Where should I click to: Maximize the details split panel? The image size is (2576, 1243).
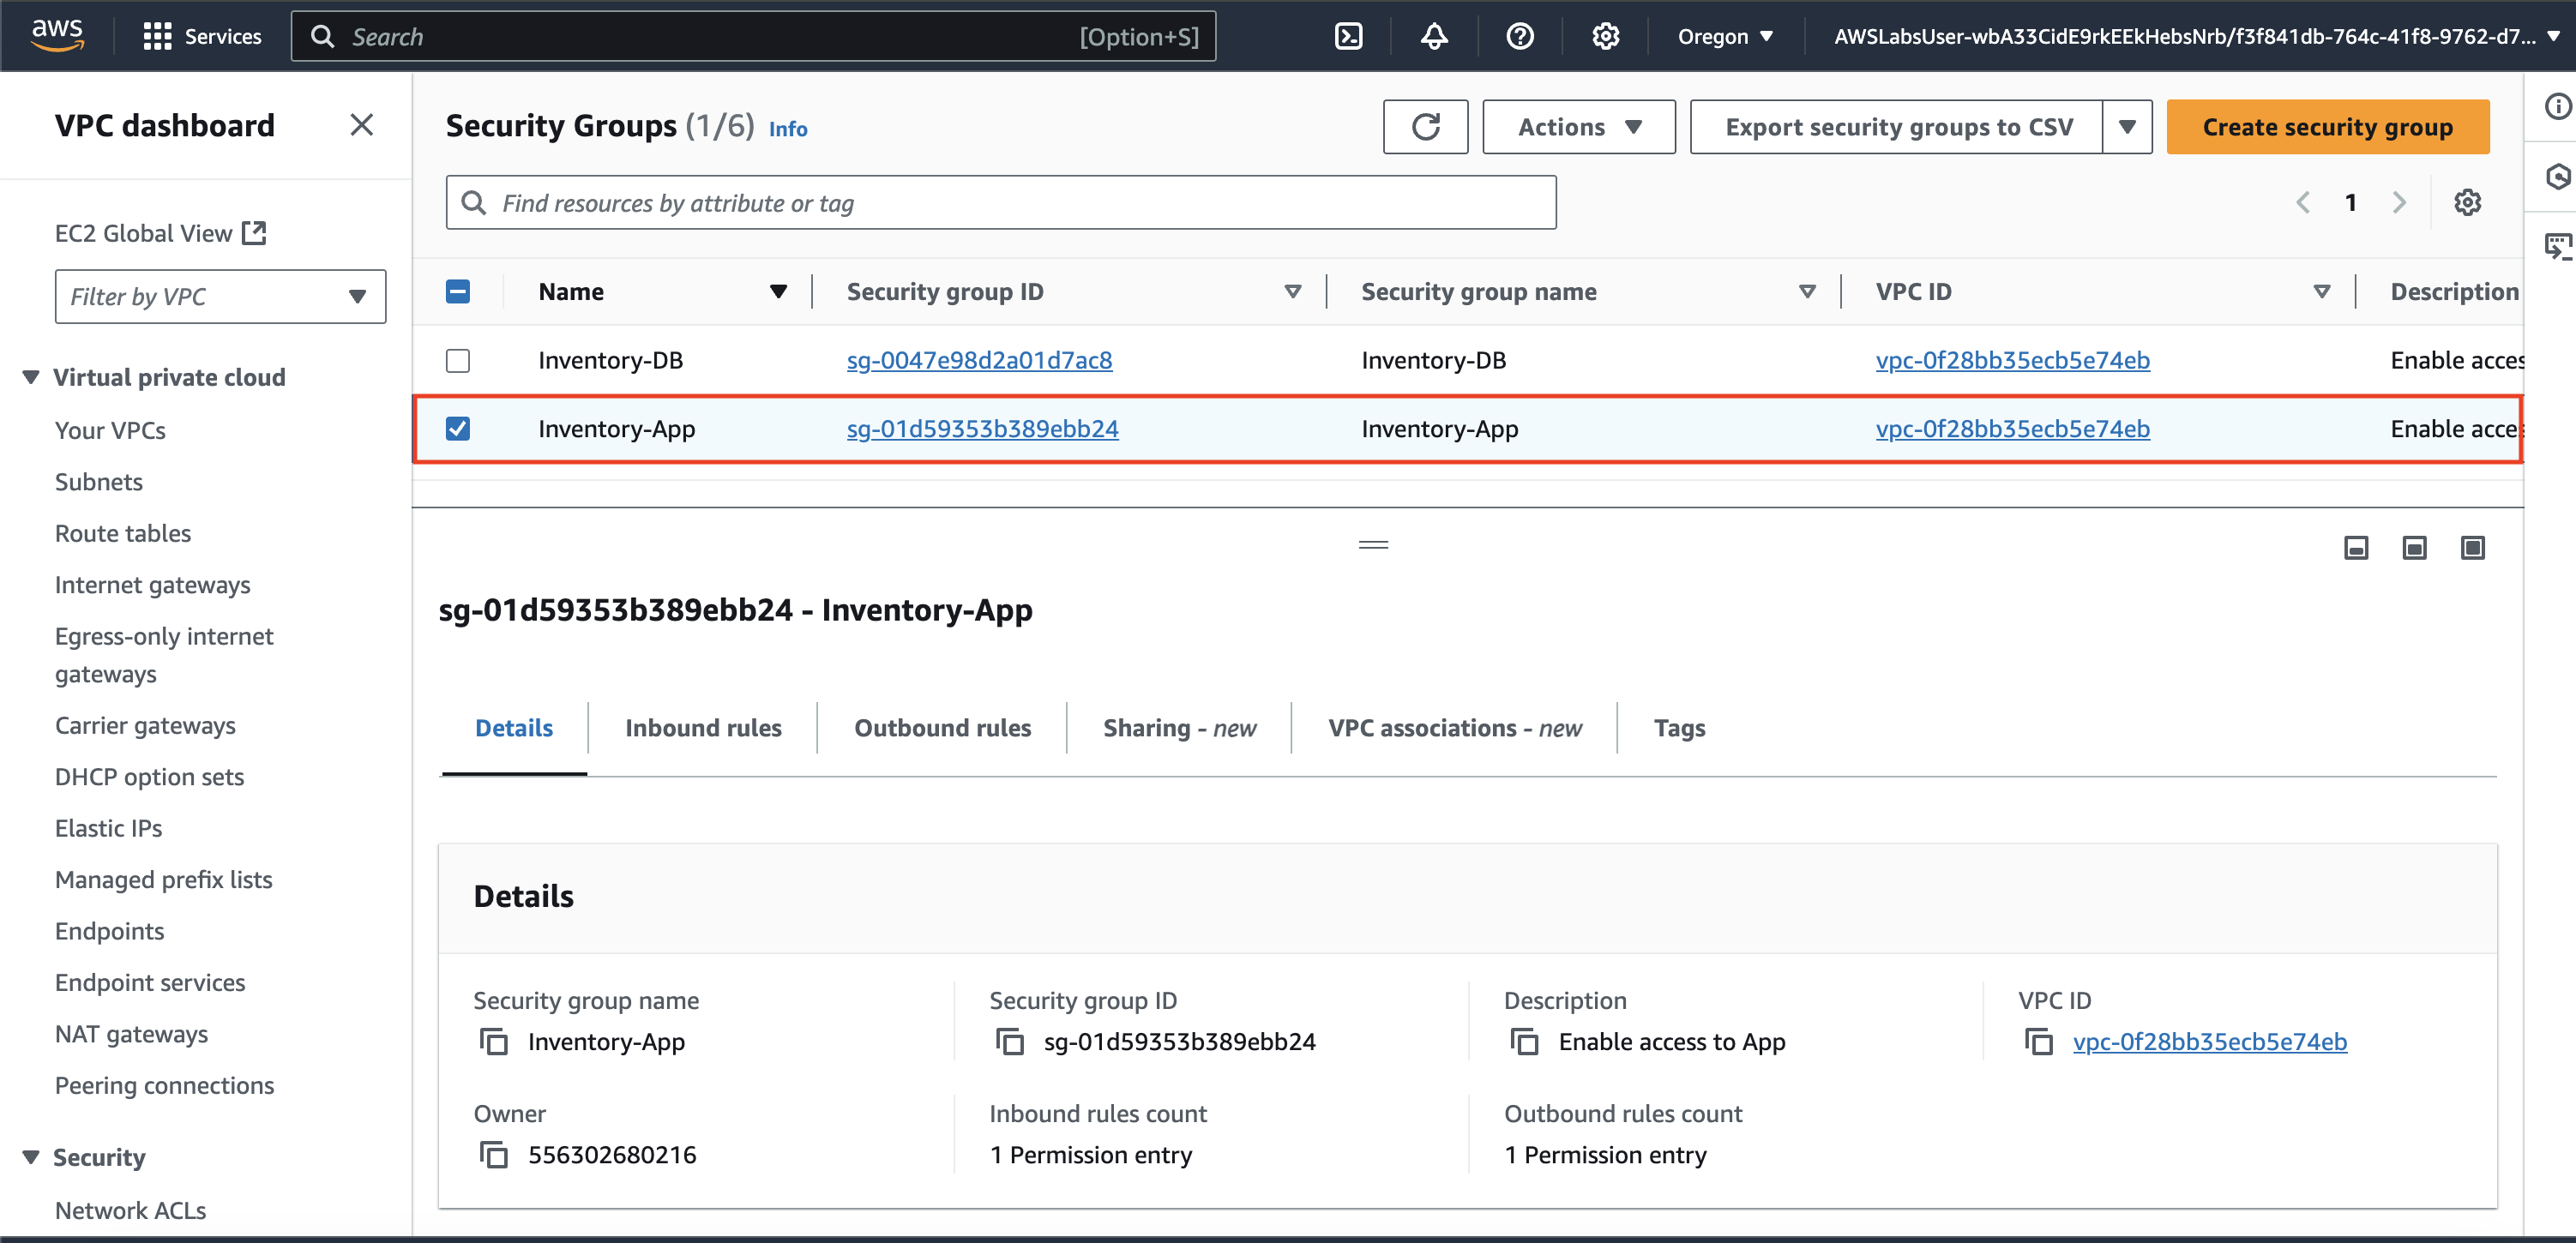(x=2472, y=548)
